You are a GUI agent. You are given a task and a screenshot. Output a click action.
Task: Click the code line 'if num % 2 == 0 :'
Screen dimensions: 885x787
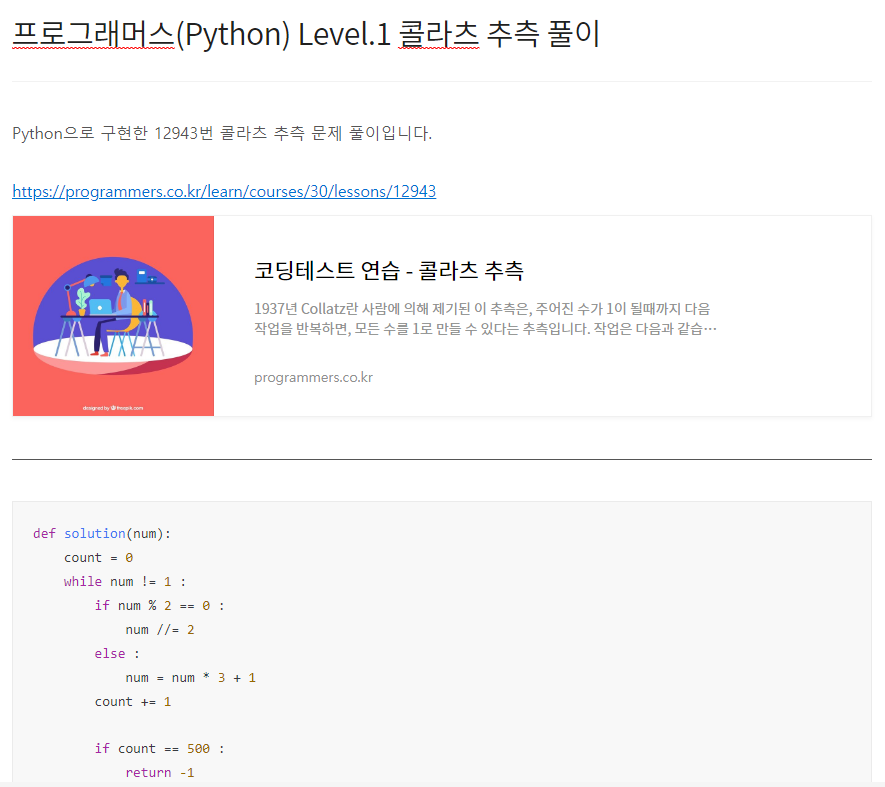tap(160, 606)
